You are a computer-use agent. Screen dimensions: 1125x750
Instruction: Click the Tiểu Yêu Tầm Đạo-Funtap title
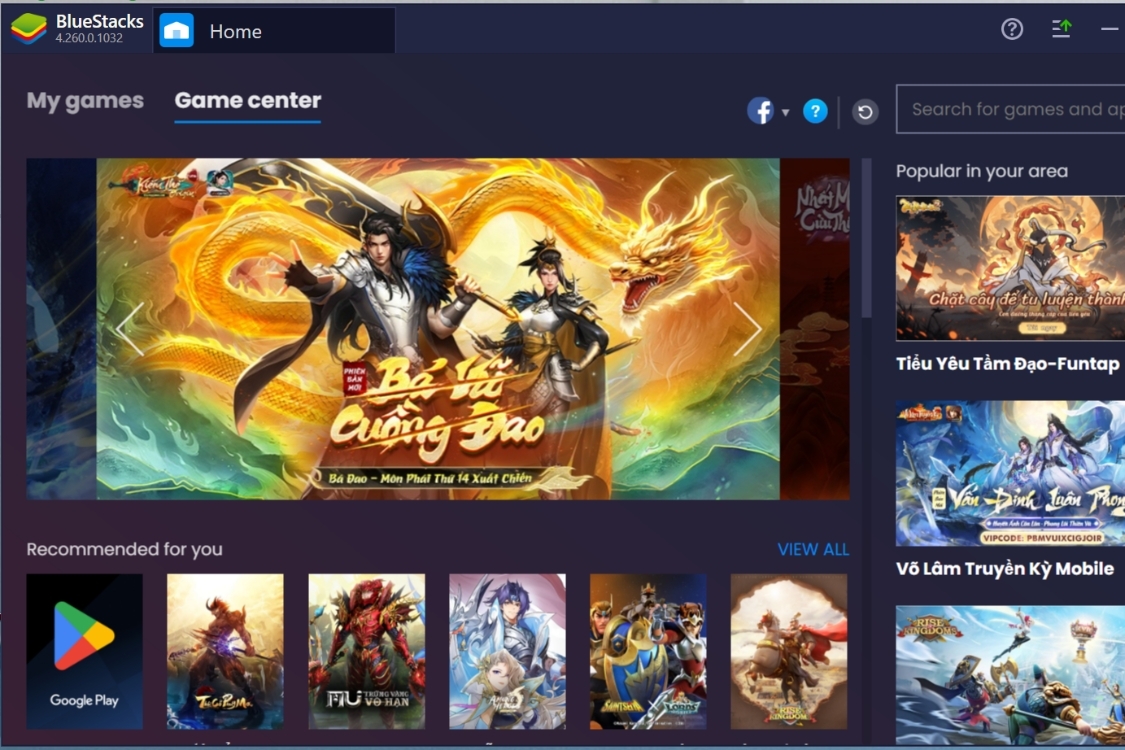coord(1008,364)
